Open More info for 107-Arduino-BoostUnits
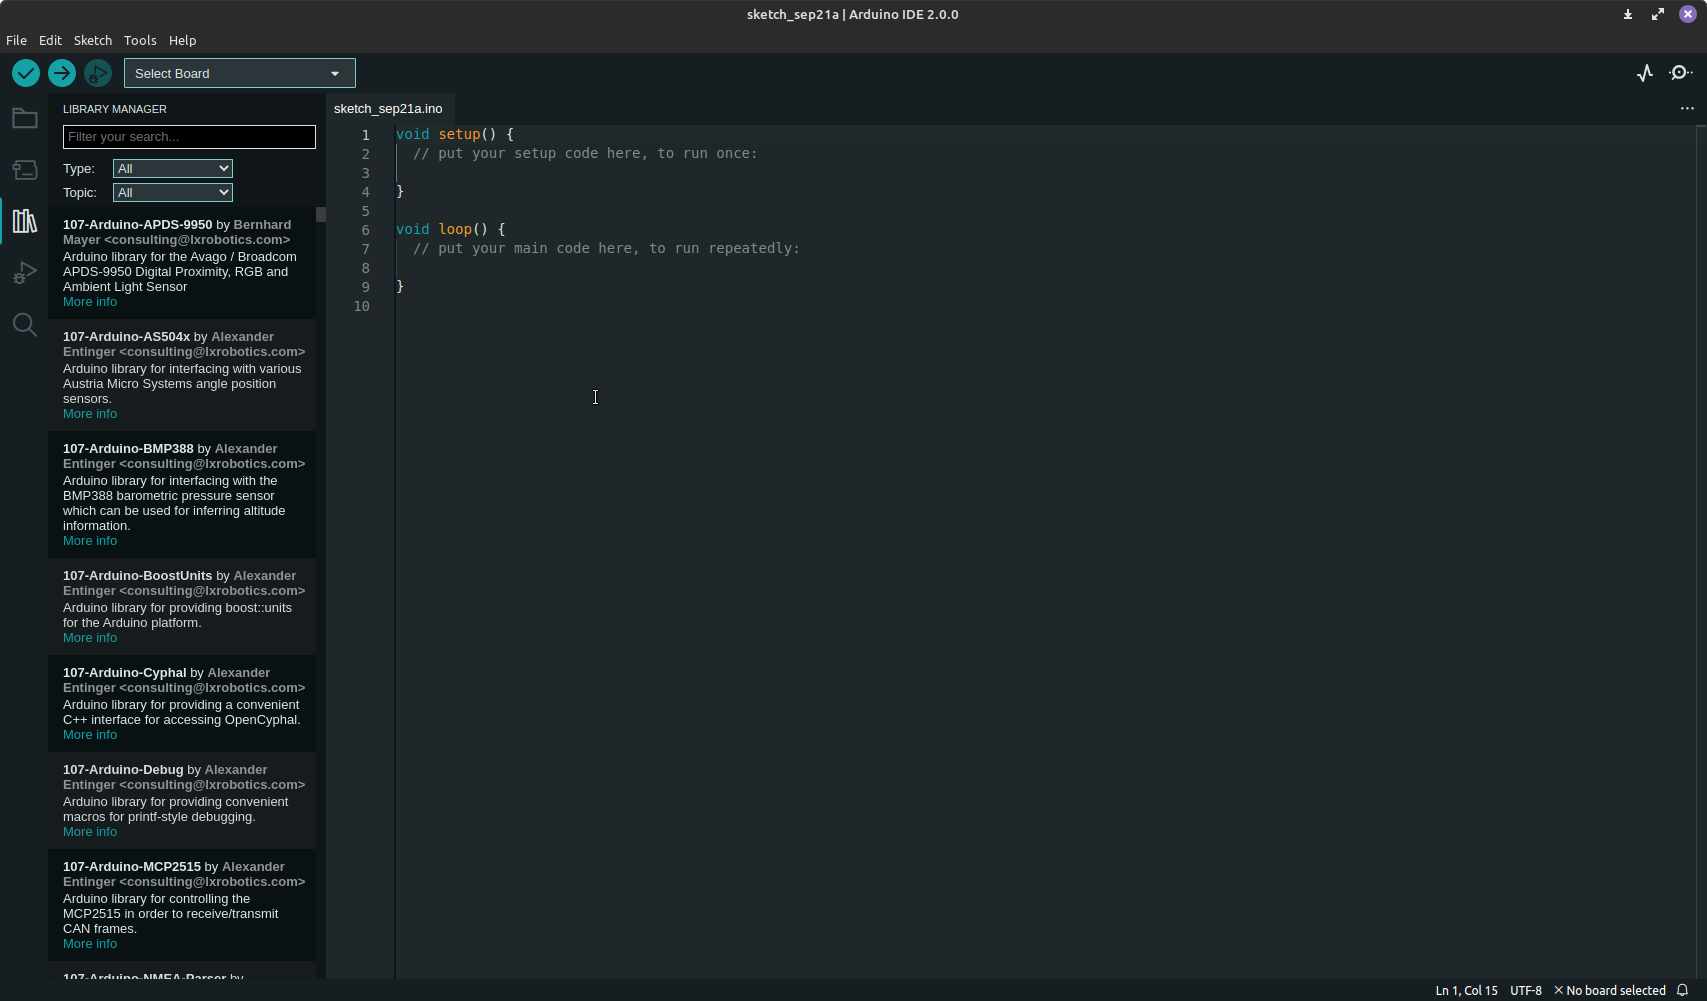 [90, 638]
